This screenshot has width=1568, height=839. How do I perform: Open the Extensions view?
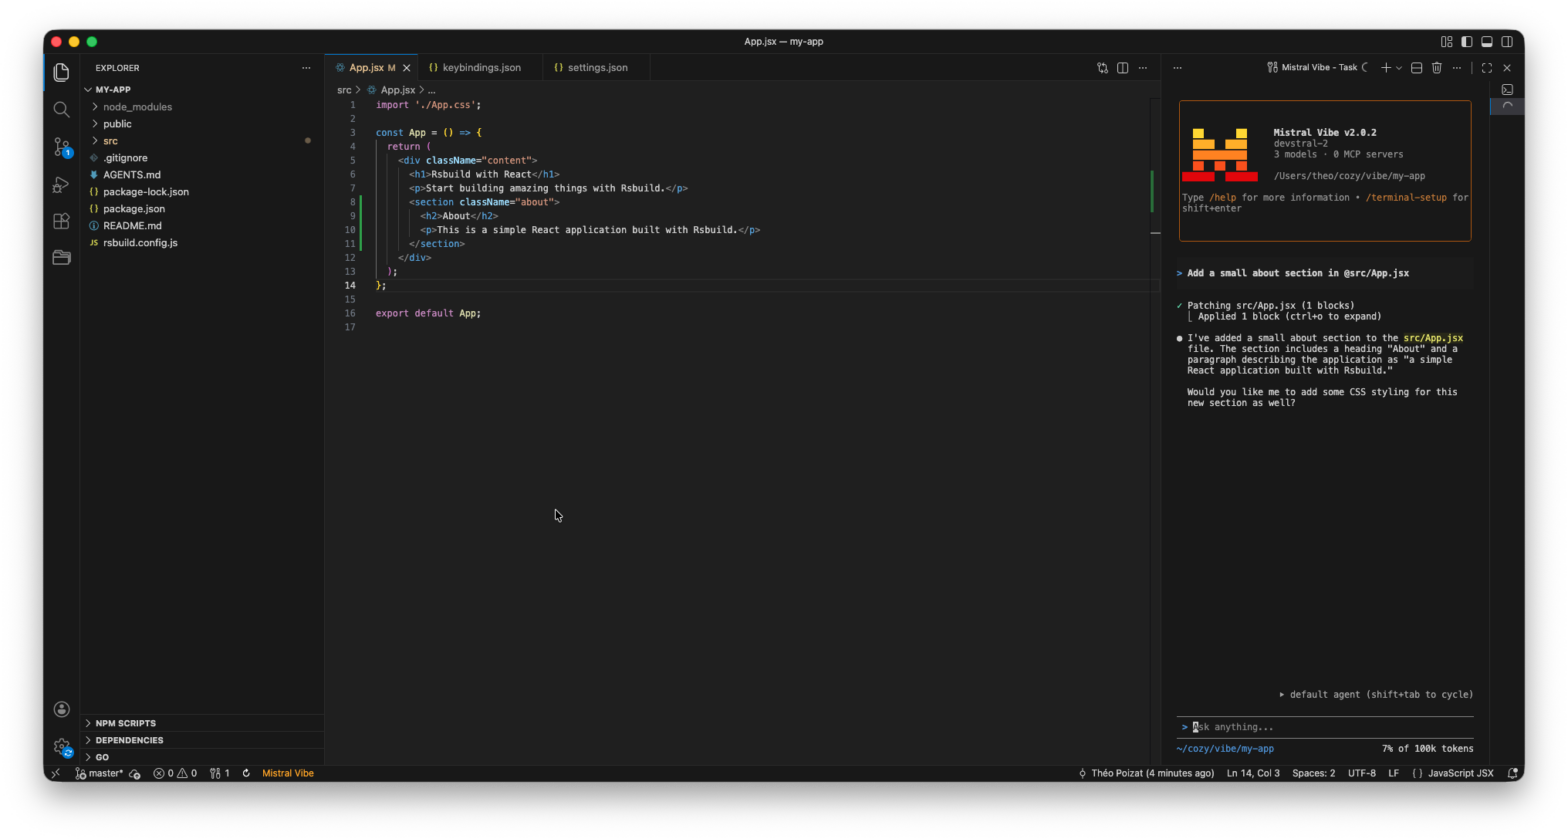point(61,221)
